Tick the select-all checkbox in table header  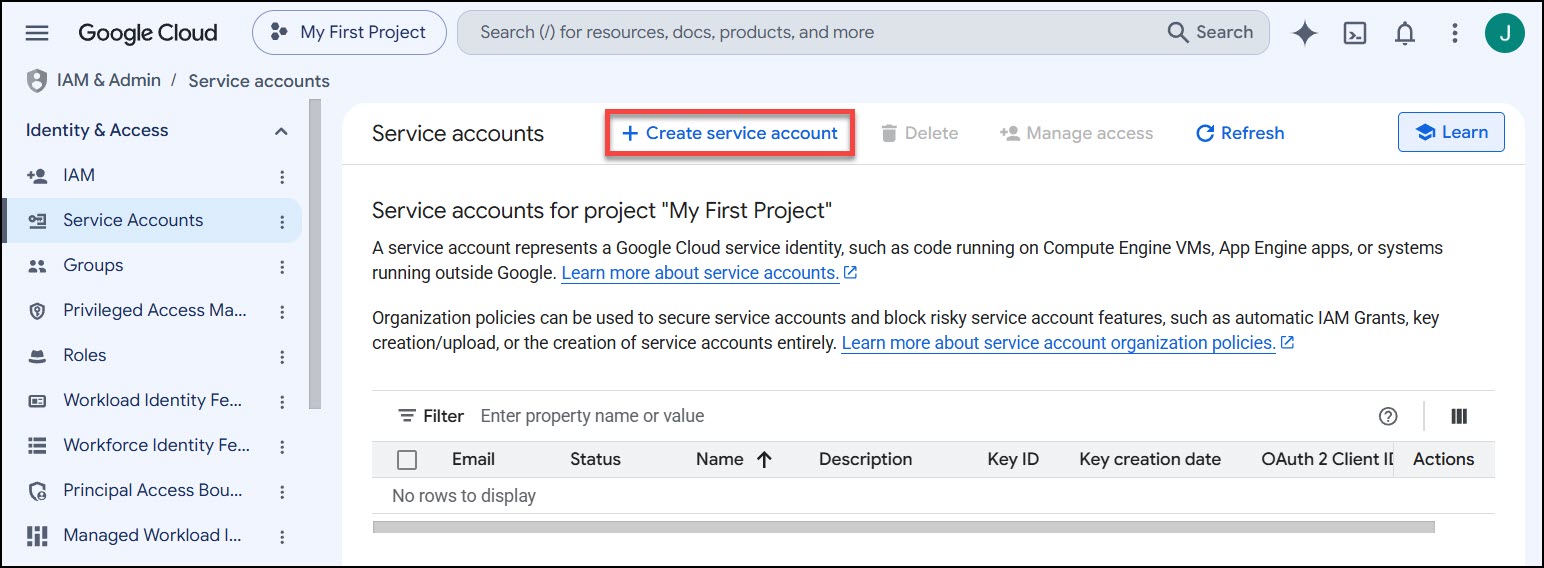[407, 460]
